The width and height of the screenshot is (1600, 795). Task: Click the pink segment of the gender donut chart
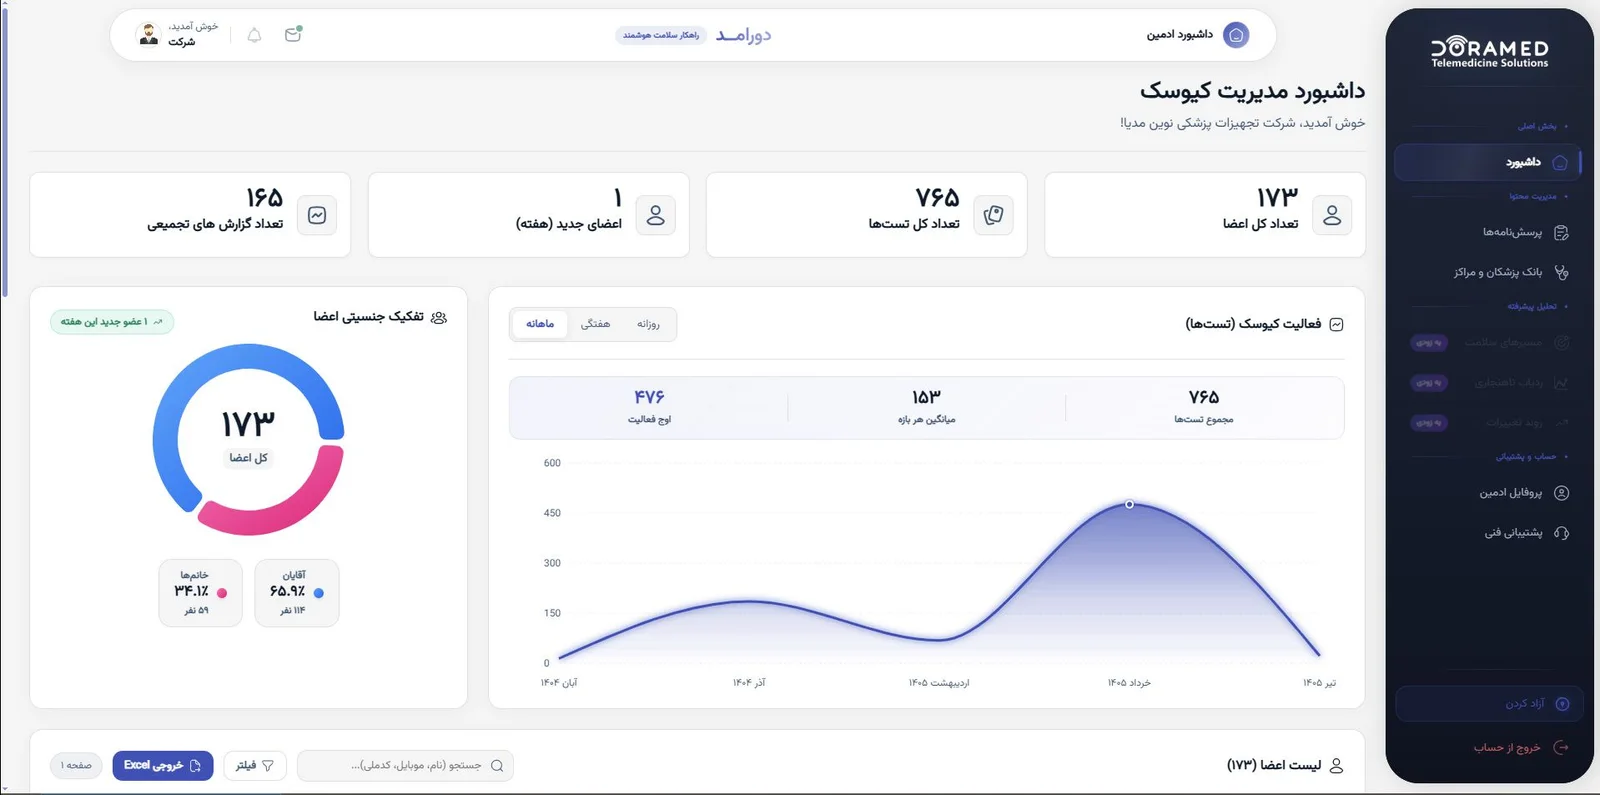pyautogui.click(x=285, y=500)
